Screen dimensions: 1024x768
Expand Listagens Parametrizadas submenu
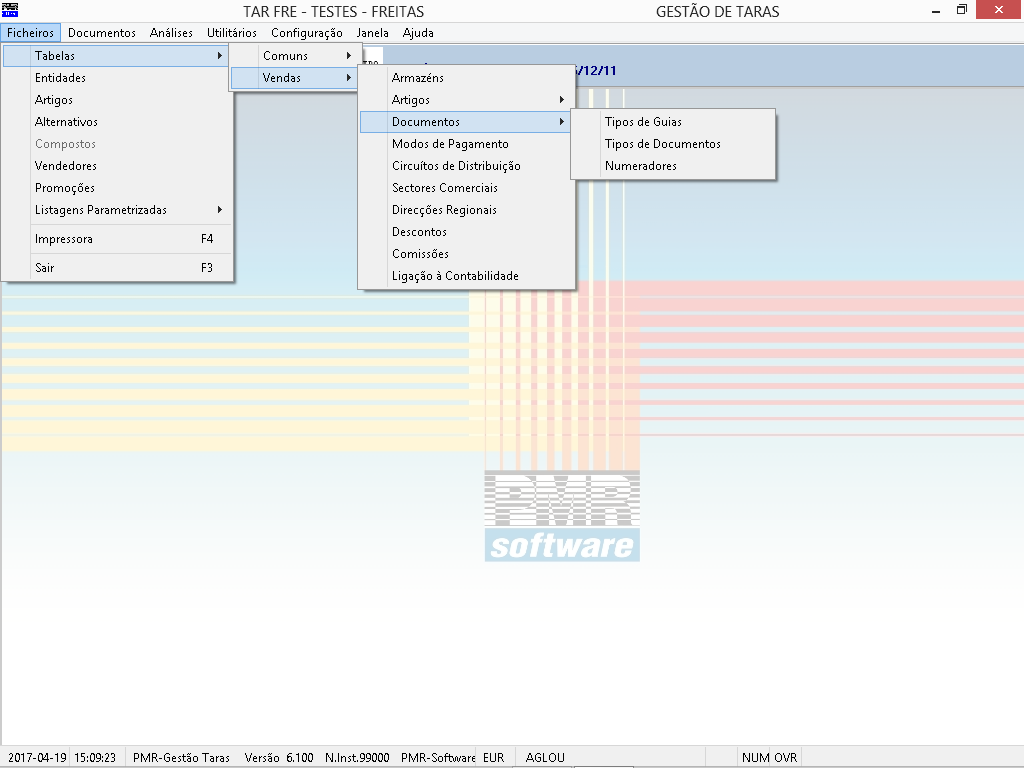116,210
